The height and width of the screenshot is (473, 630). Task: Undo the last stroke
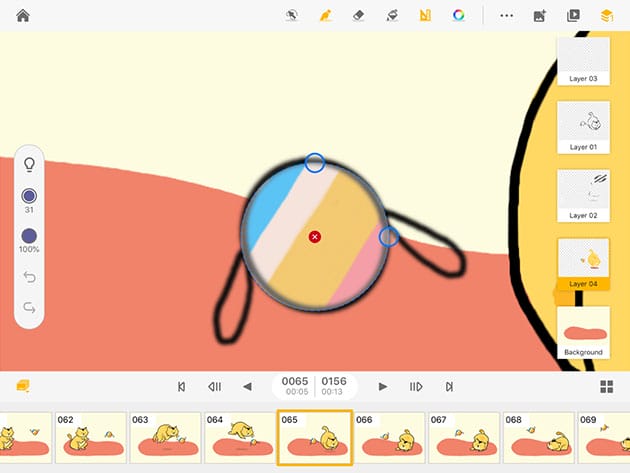(x=29, y=276)
